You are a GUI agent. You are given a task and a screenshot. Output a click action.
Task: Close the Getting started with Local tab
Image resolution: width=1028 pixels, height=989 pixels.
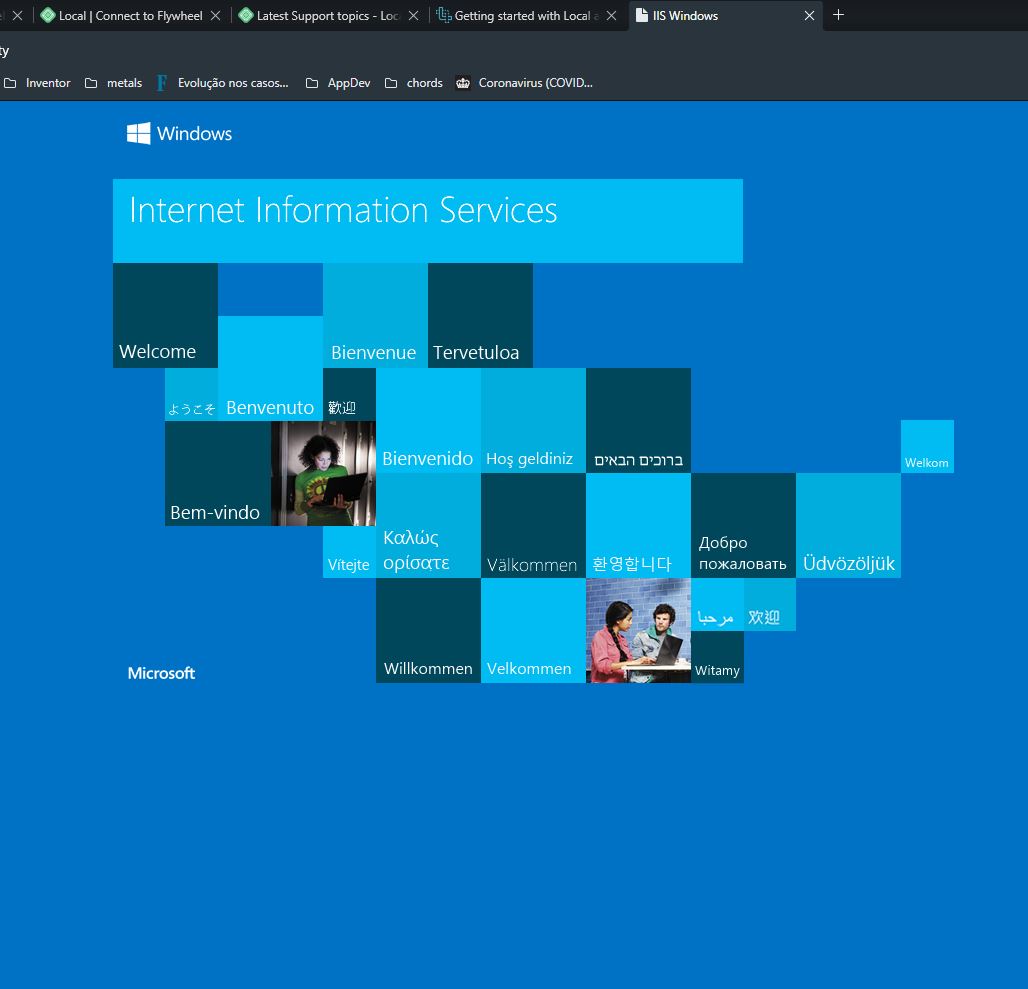click(611, 16)
